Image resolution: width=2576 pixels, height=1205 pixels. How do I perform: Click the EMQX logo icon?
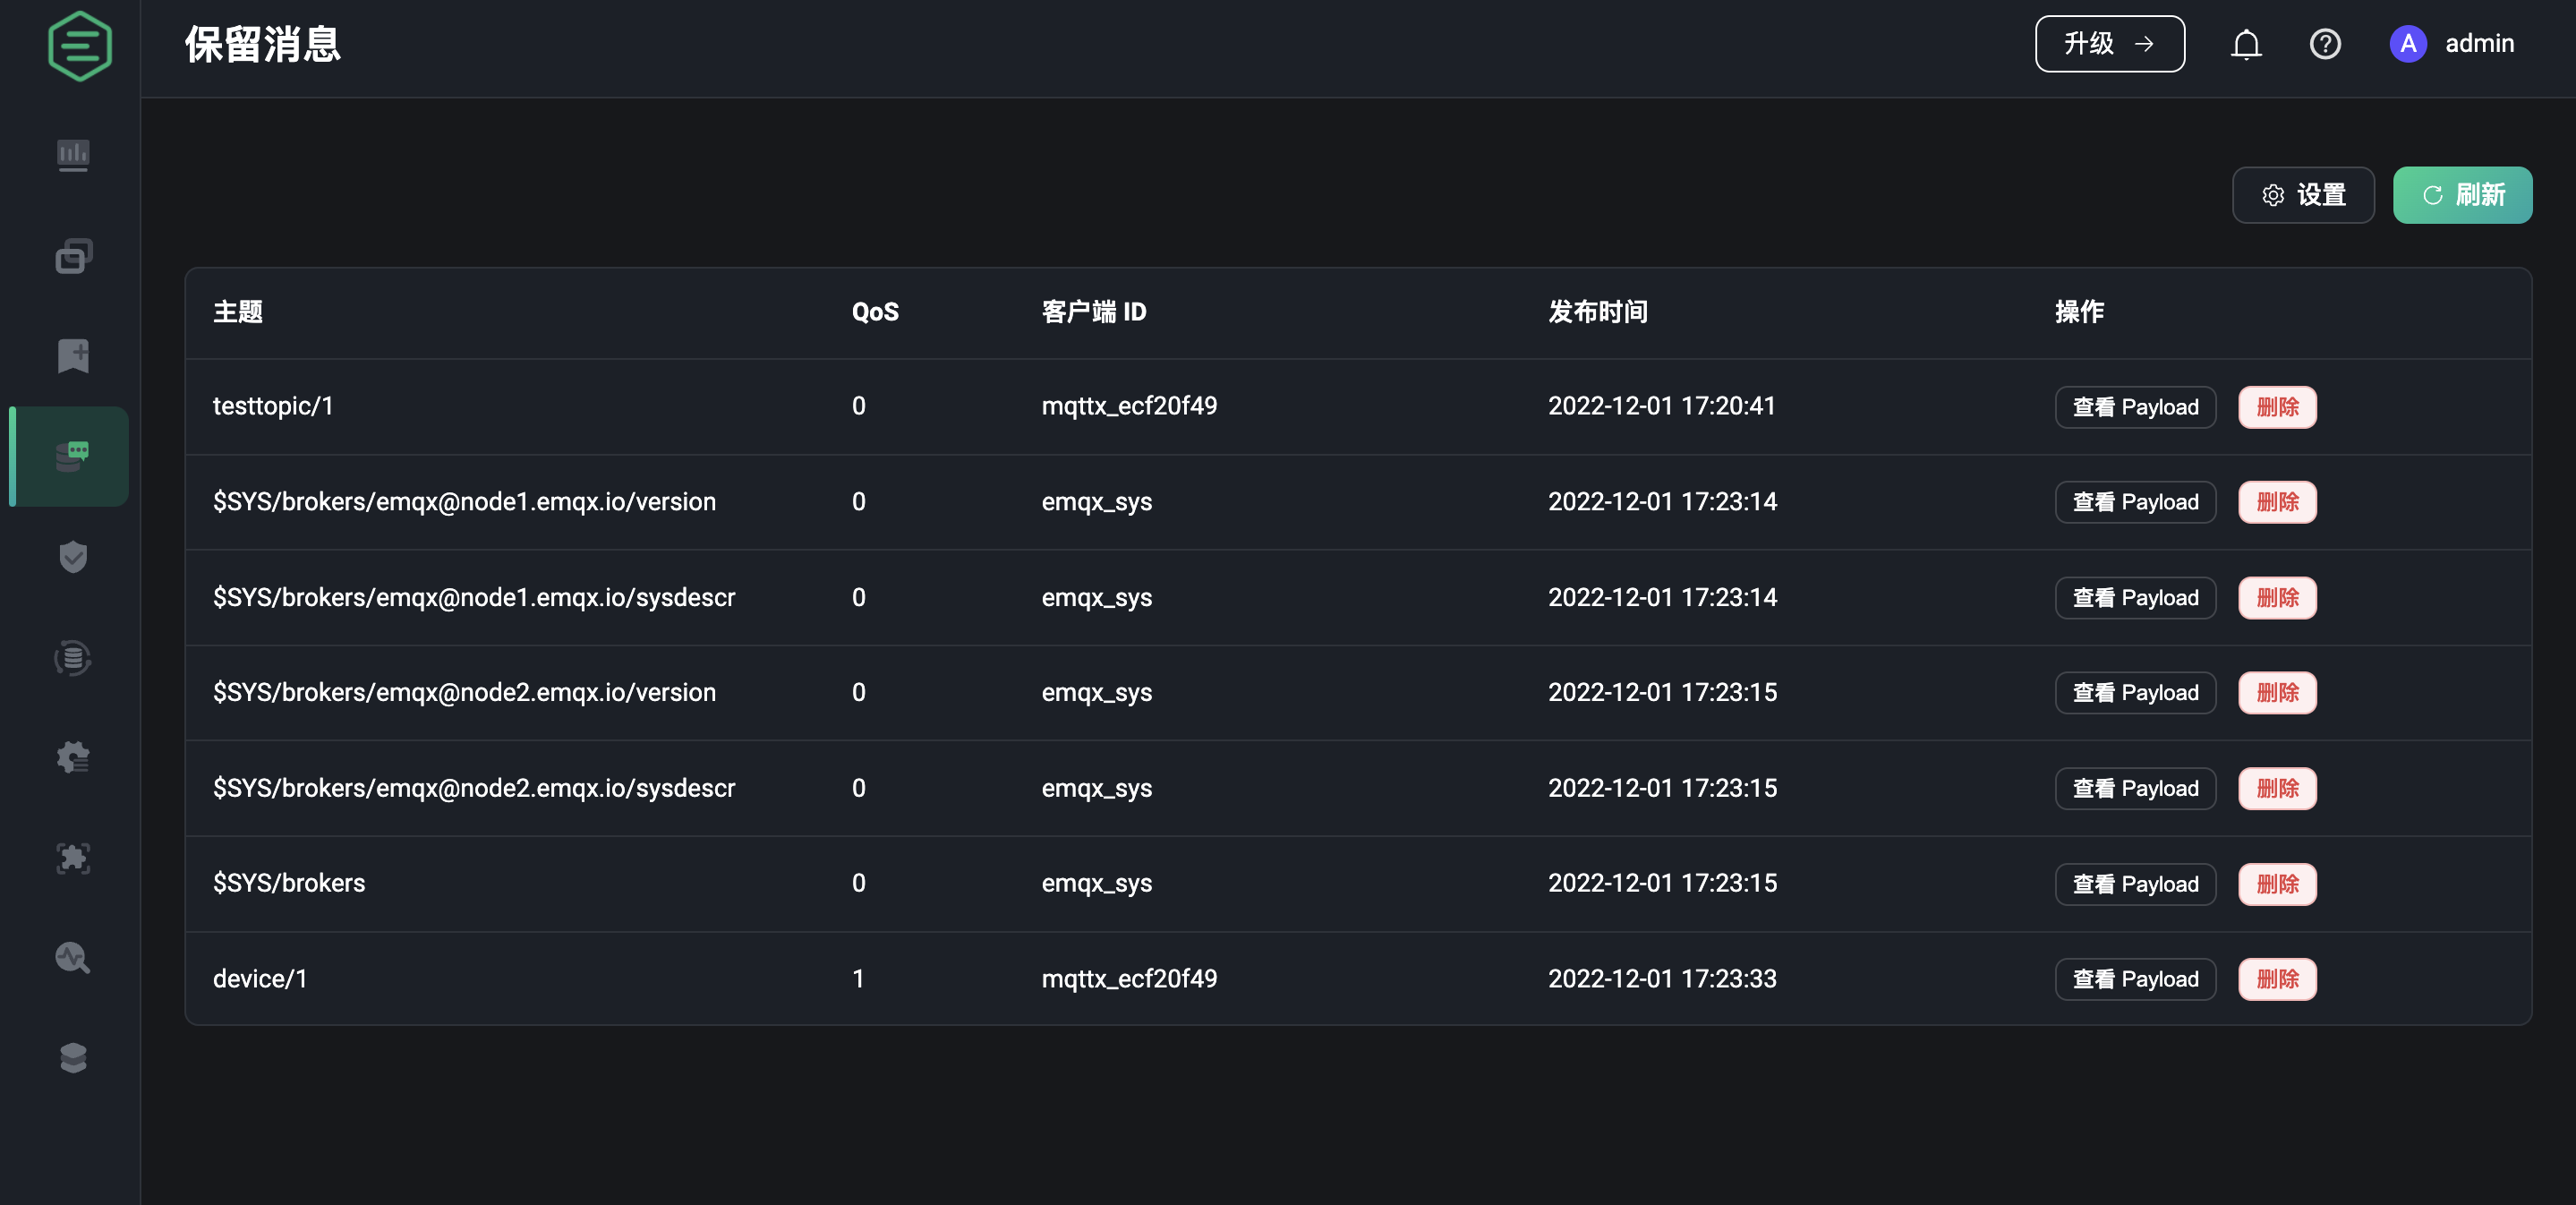pos(79,46)
